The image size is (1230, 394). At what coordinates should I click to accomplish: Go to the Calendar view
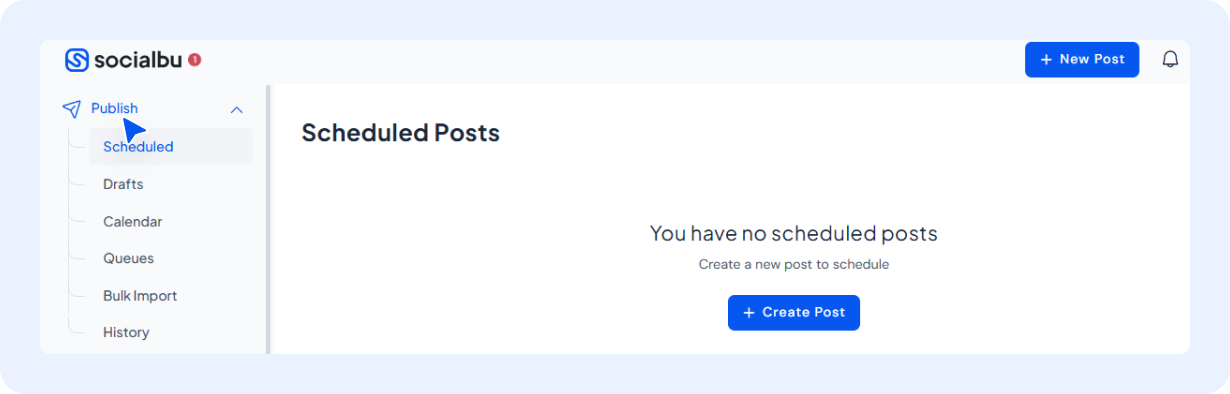pos(132,221)
